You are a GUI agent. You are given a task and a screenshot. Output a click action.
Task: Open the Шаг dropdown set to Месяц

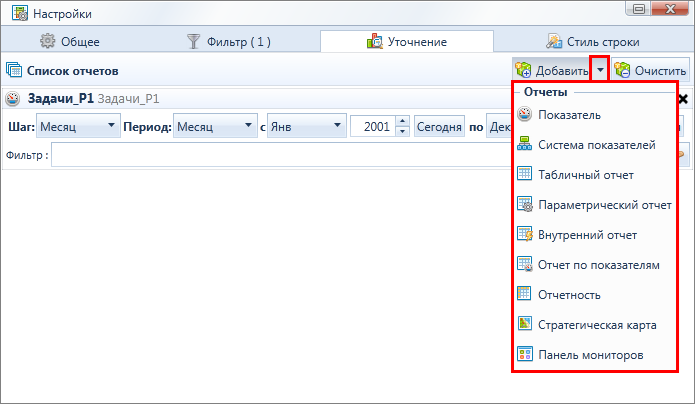pyautogui.click(x=78, y=126)
